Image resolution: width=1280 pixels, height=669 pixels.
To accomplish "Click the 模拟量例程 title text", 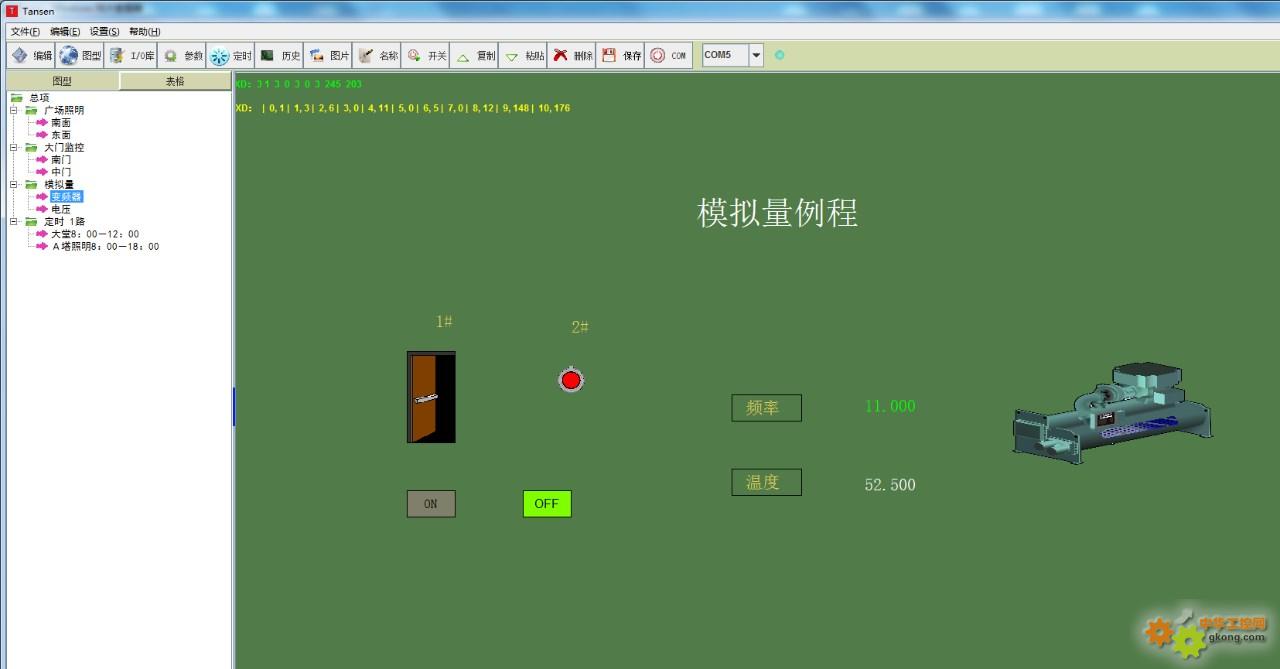I will (777, 213).
